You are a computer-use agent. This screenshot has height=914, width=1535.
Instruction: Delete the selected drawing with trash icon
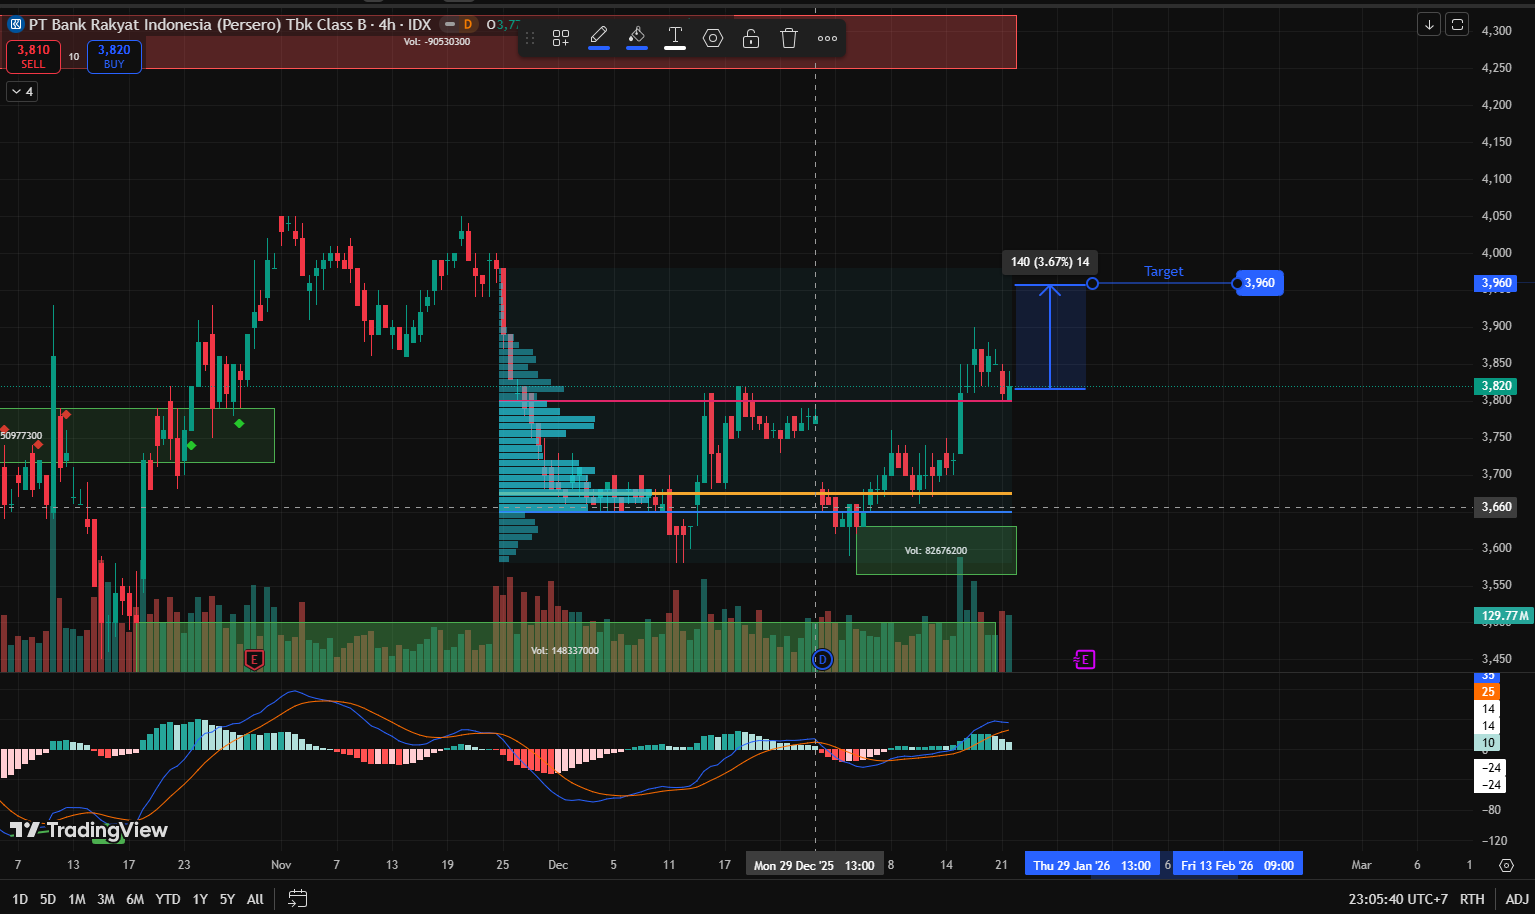(789, 38)
